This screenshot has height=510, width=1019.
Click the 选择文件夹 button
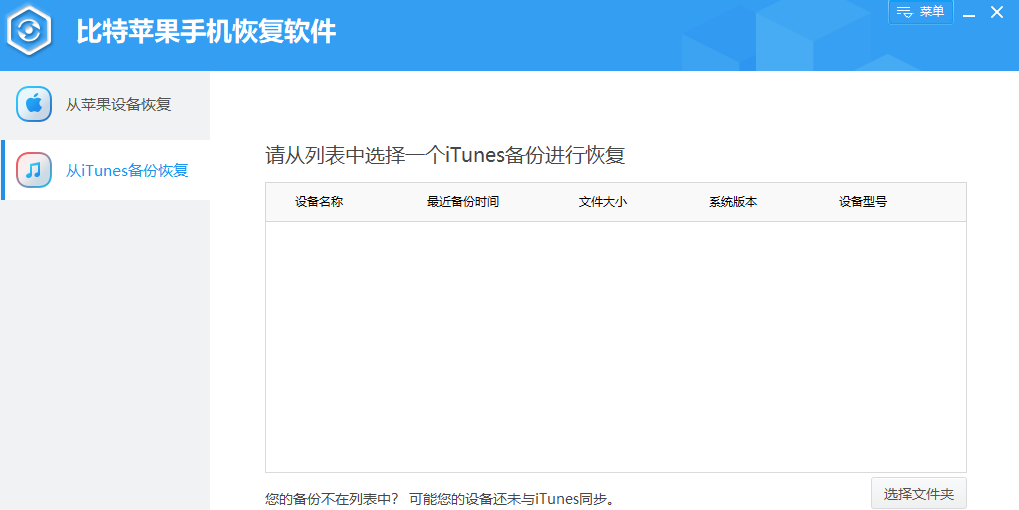click(x=919, y=494)
